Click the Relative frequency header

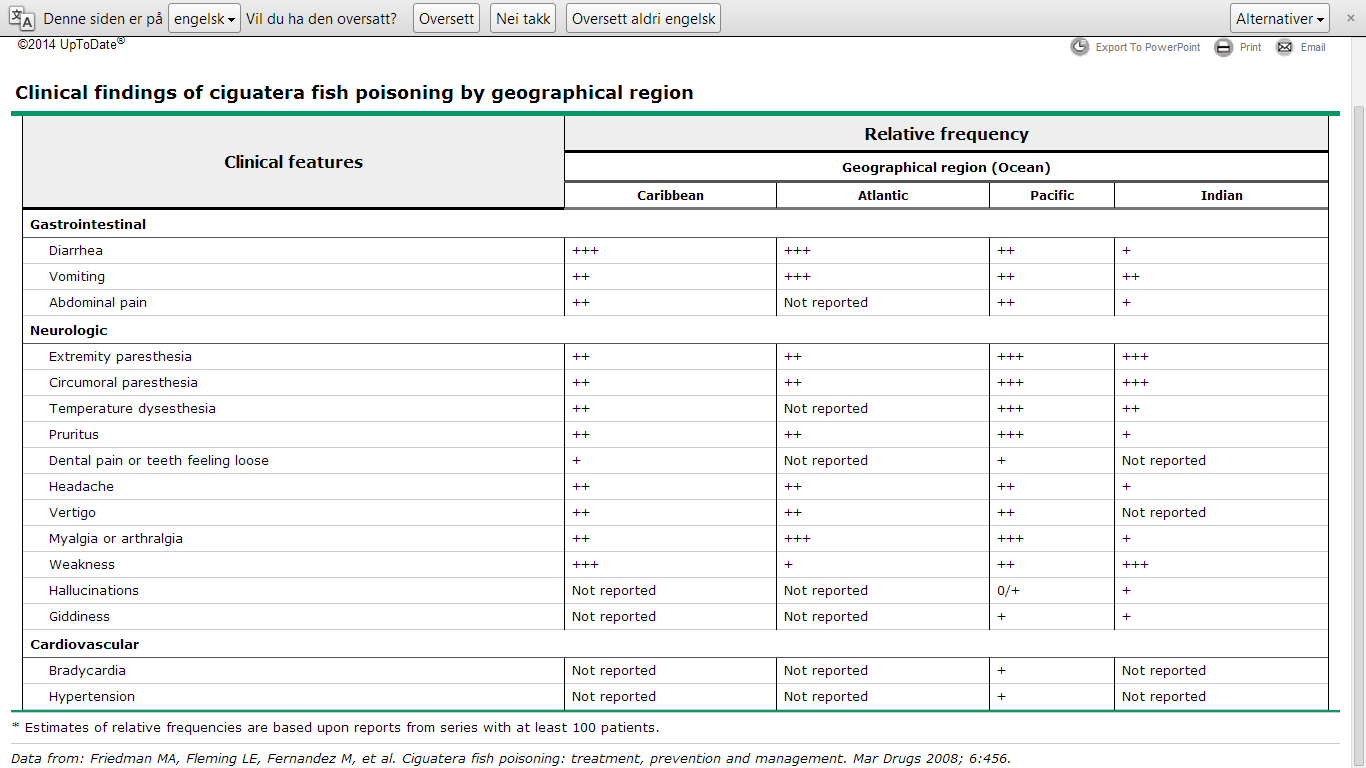point(946,134)
